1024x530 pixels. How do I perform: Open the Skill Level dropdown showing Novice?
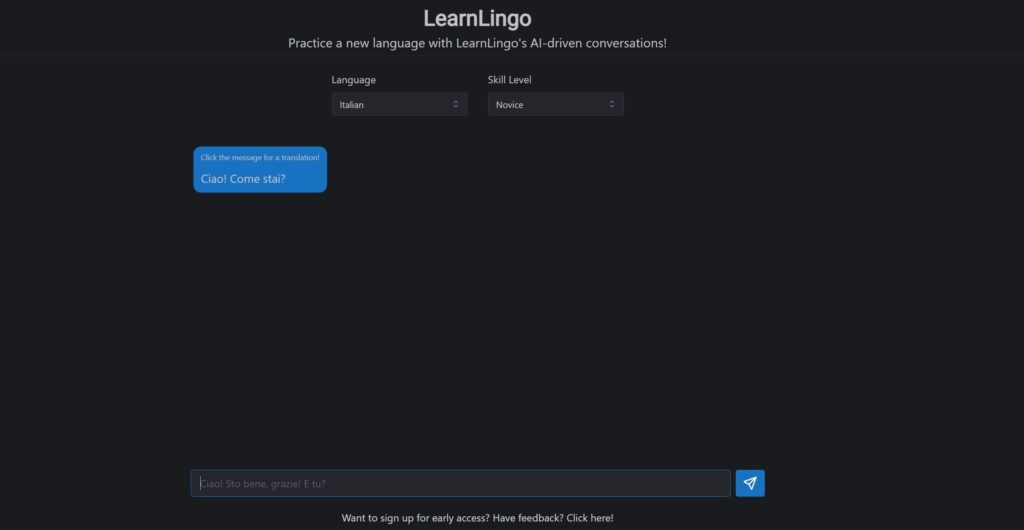coord(555,104)
